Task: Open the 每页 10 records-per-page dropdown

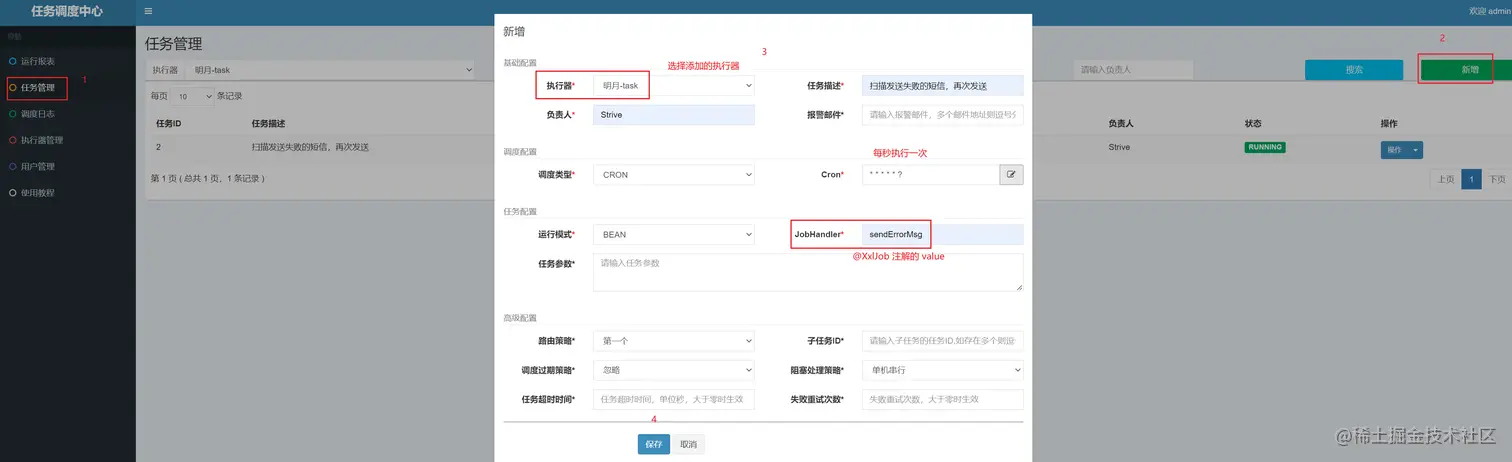Action: pyautogui.click(x=192, y=96)
